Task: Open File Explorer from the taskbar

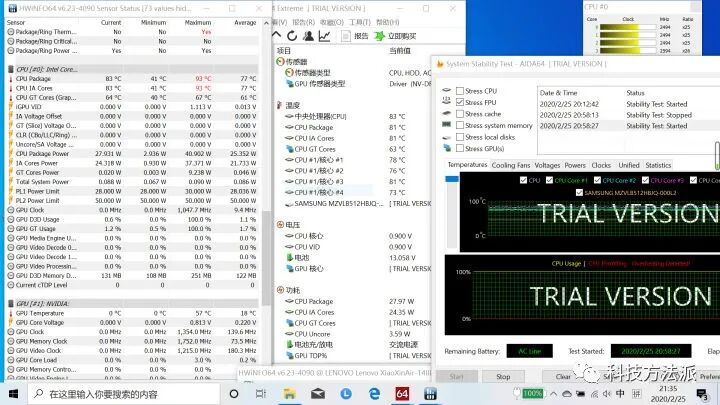Action: coord(289,394)
